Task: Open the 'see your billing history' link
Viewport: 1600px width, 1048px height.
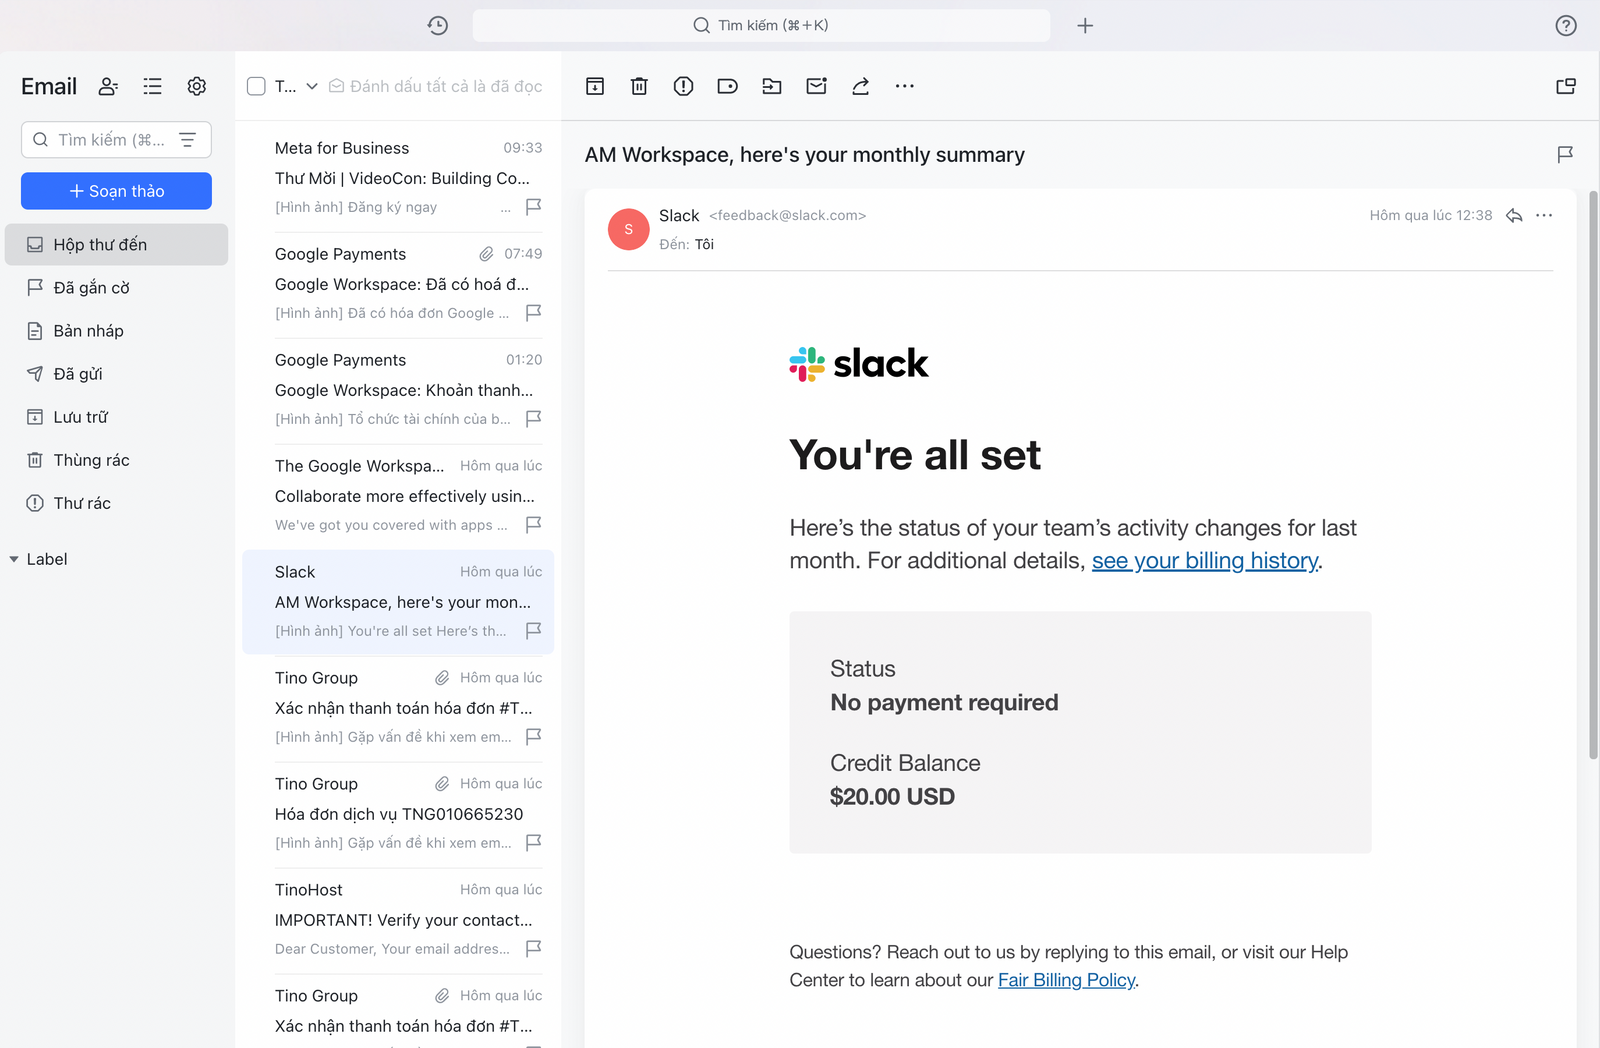Action: 1204,561
